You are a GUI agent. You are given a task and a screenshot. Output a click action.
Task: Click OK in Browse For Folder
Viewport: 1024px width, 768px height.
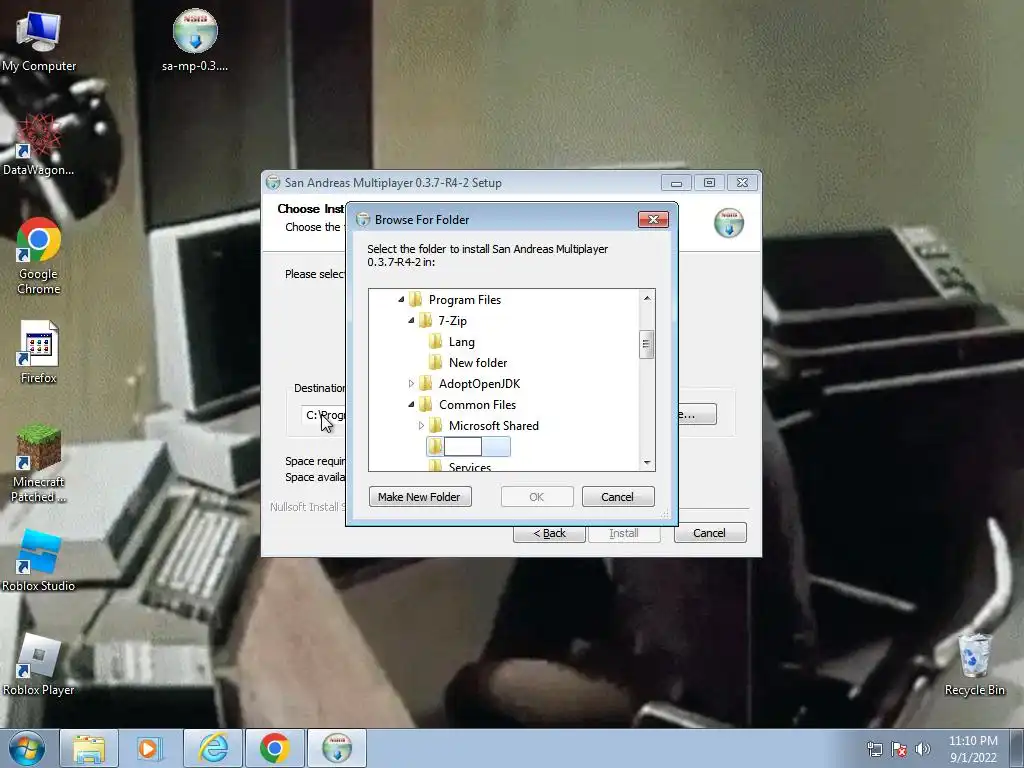click(537, 496)
